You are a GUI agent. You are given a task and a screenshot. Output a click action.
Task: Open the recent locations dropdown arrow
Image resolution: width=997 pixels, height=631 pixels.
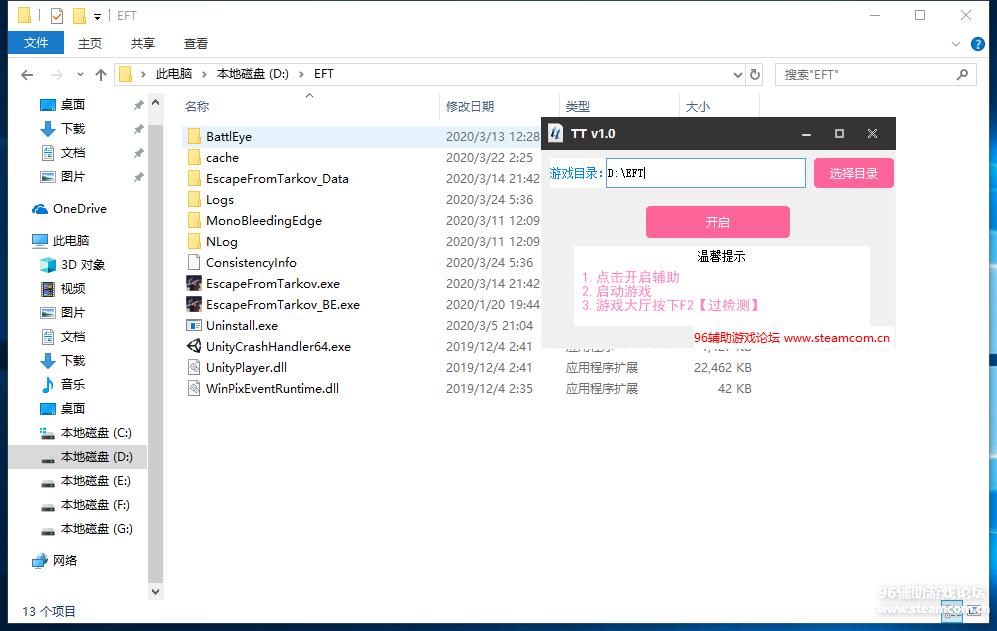pyautogui.click(x=79, y=75)
